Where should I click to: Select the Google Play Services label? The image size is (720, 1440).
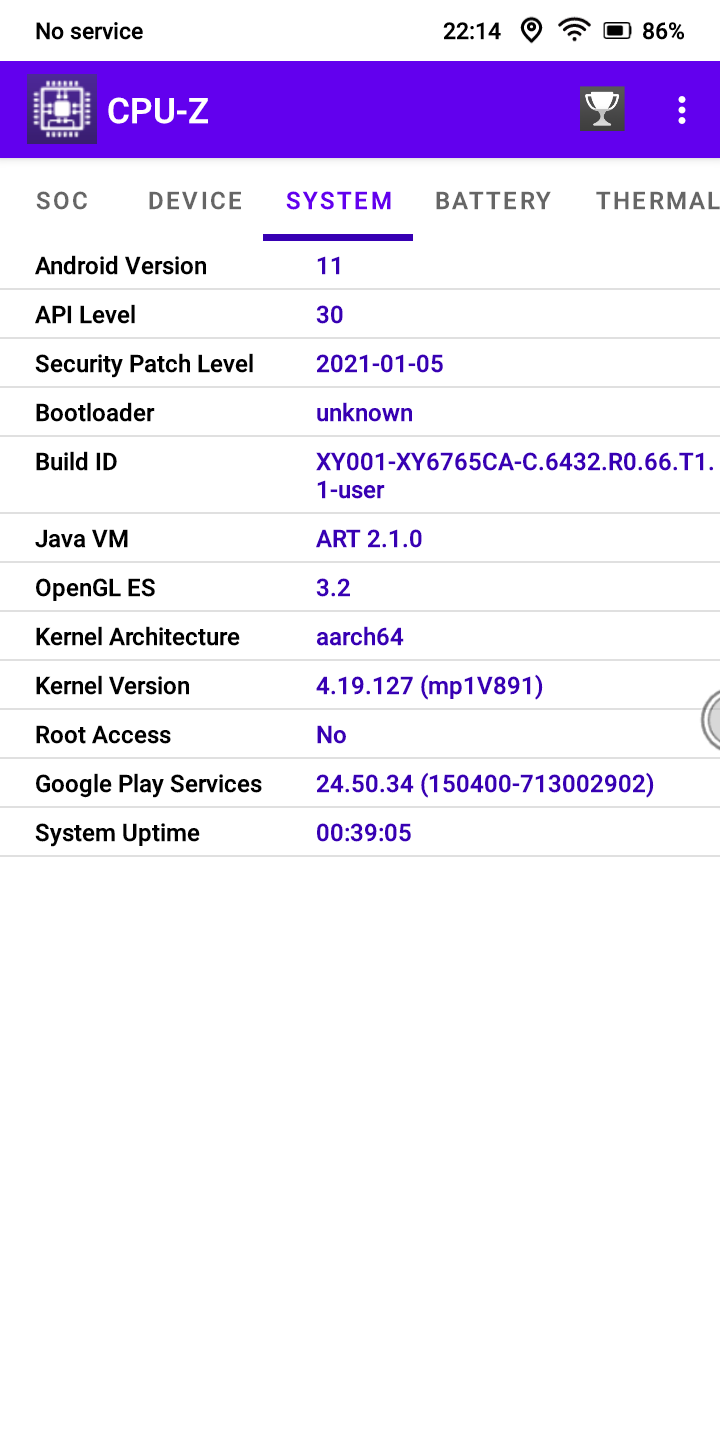pyautogui.click(x=148, y=784)
